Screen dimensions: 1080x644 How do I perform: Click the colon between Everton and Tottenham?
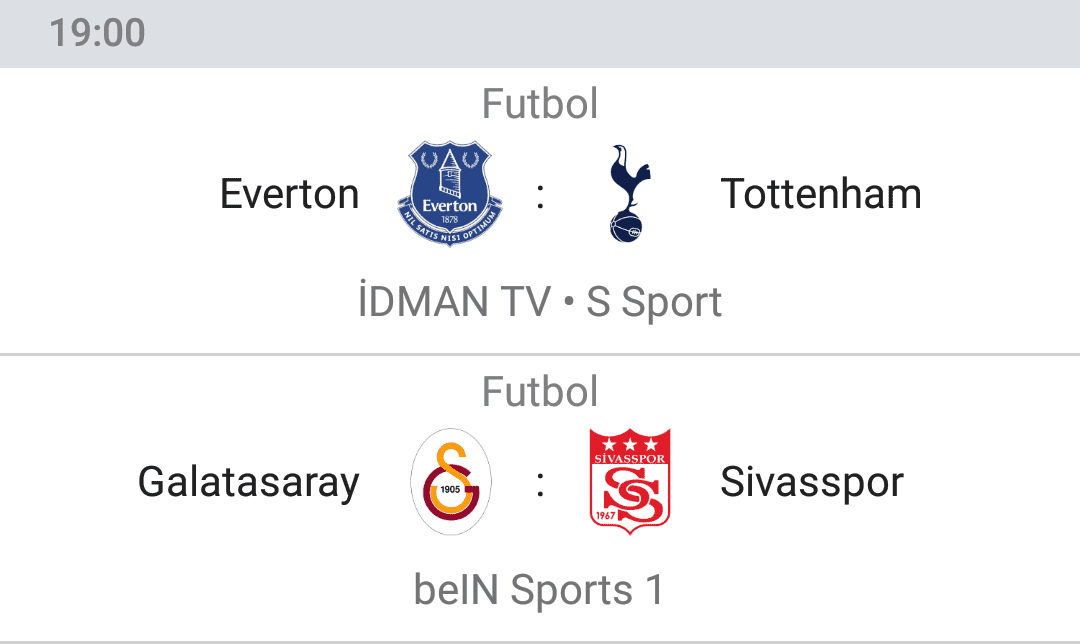(x=541, y=196)
